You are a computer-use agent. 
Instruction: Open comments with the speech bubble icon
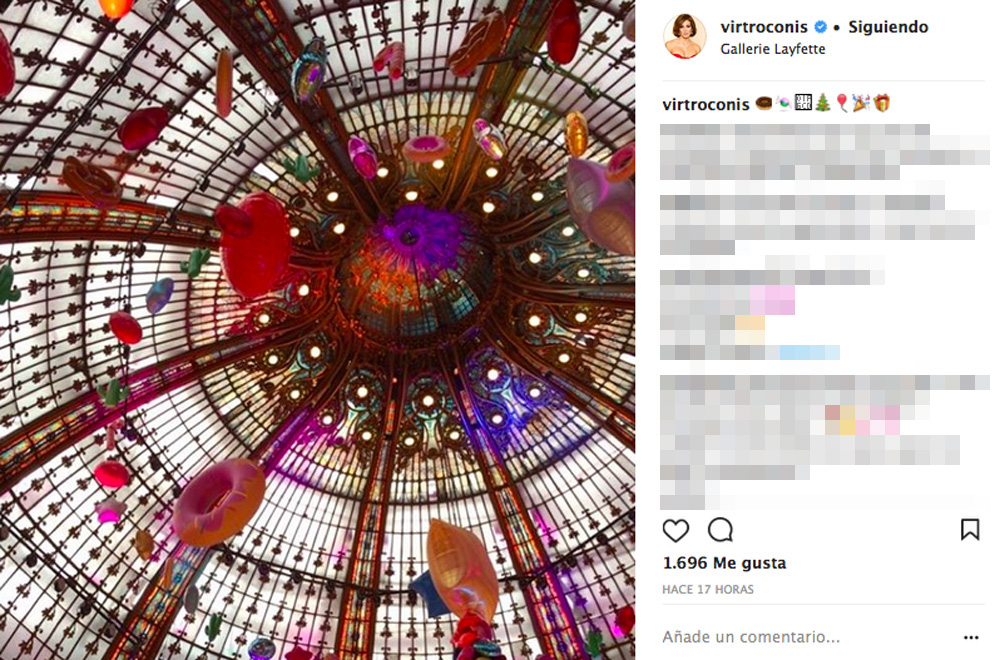pyautogui.click(x=720, y=529)
